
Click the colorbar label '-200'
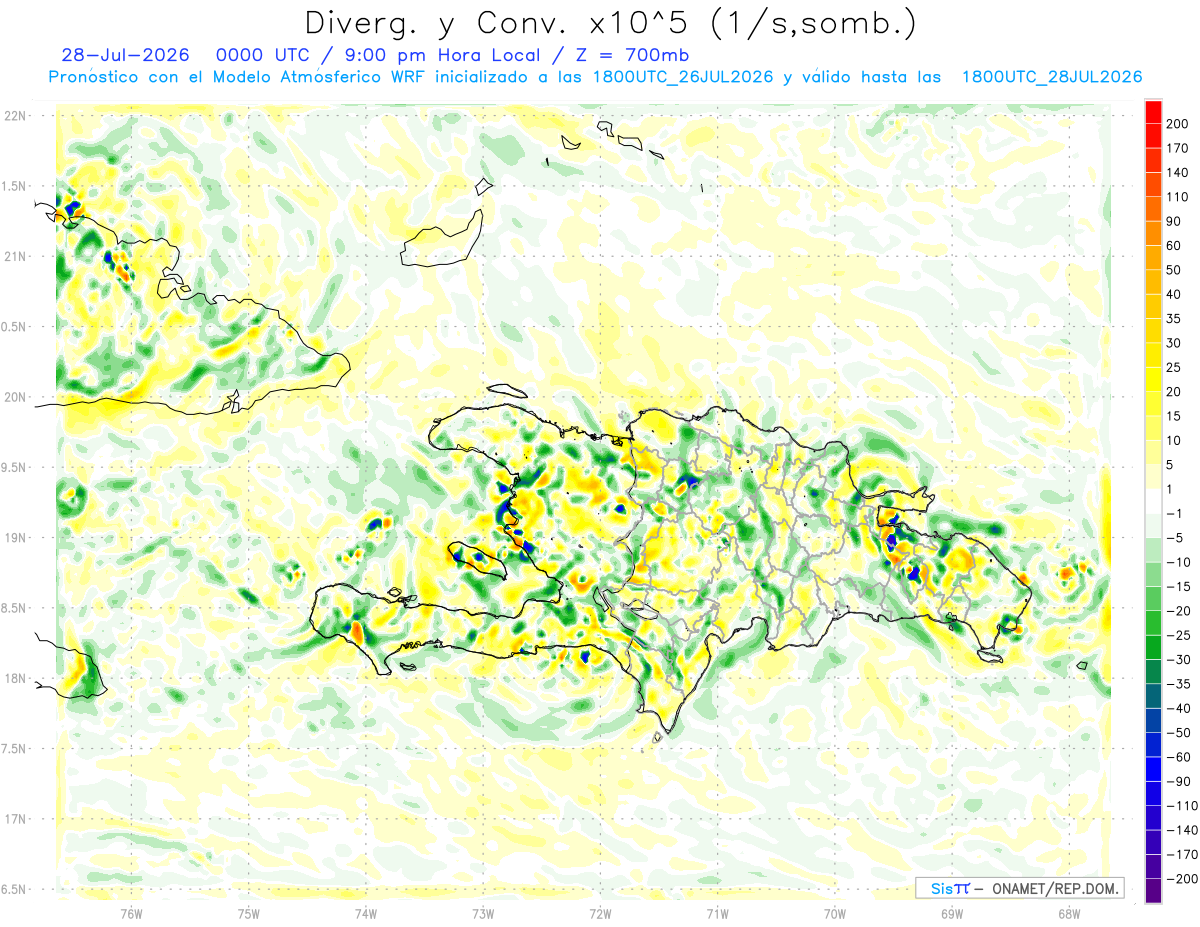tap(1182, 879)
